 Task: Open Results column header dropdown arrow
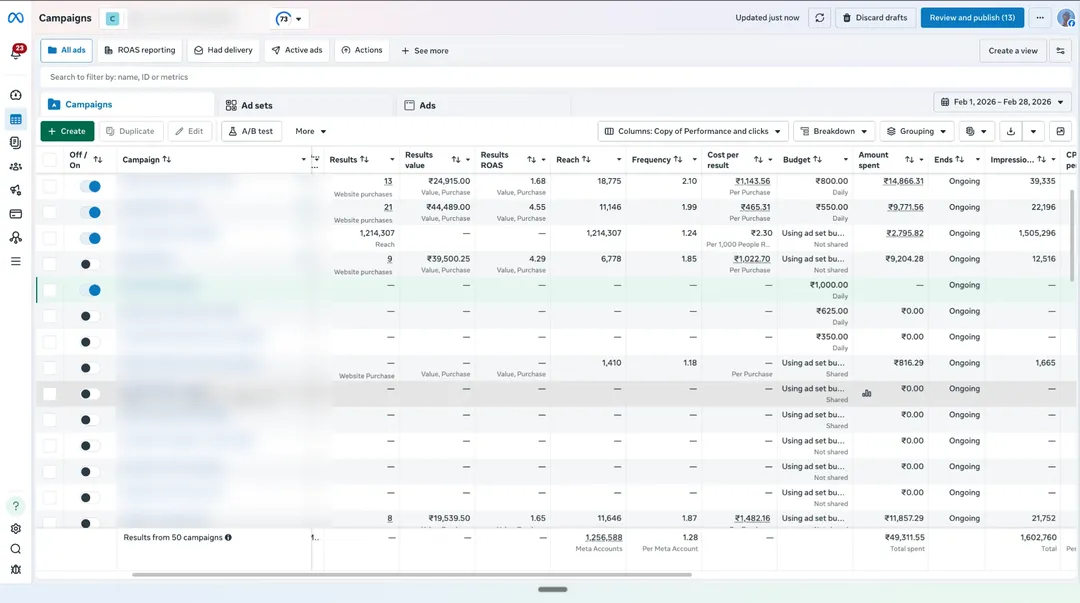(392, 160)
